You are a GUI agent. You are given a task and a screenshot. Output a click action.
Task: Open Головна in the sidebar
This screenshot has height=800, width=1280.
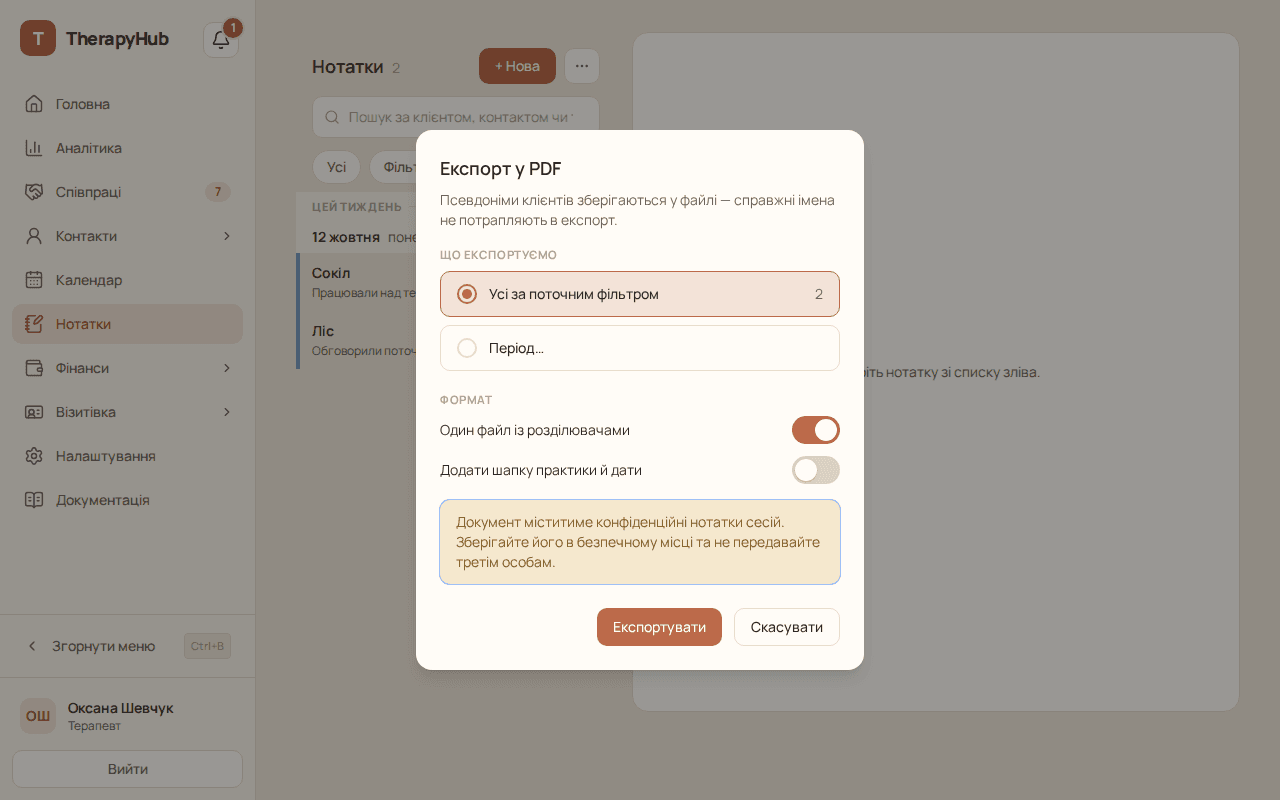(128, 104)
